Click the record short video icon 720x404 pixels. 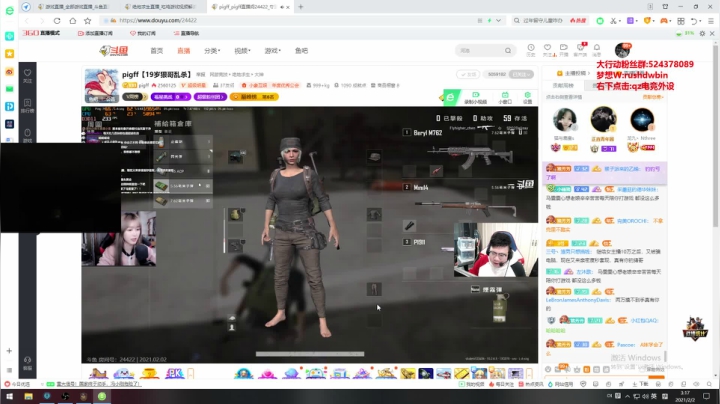tap(475, 97)
